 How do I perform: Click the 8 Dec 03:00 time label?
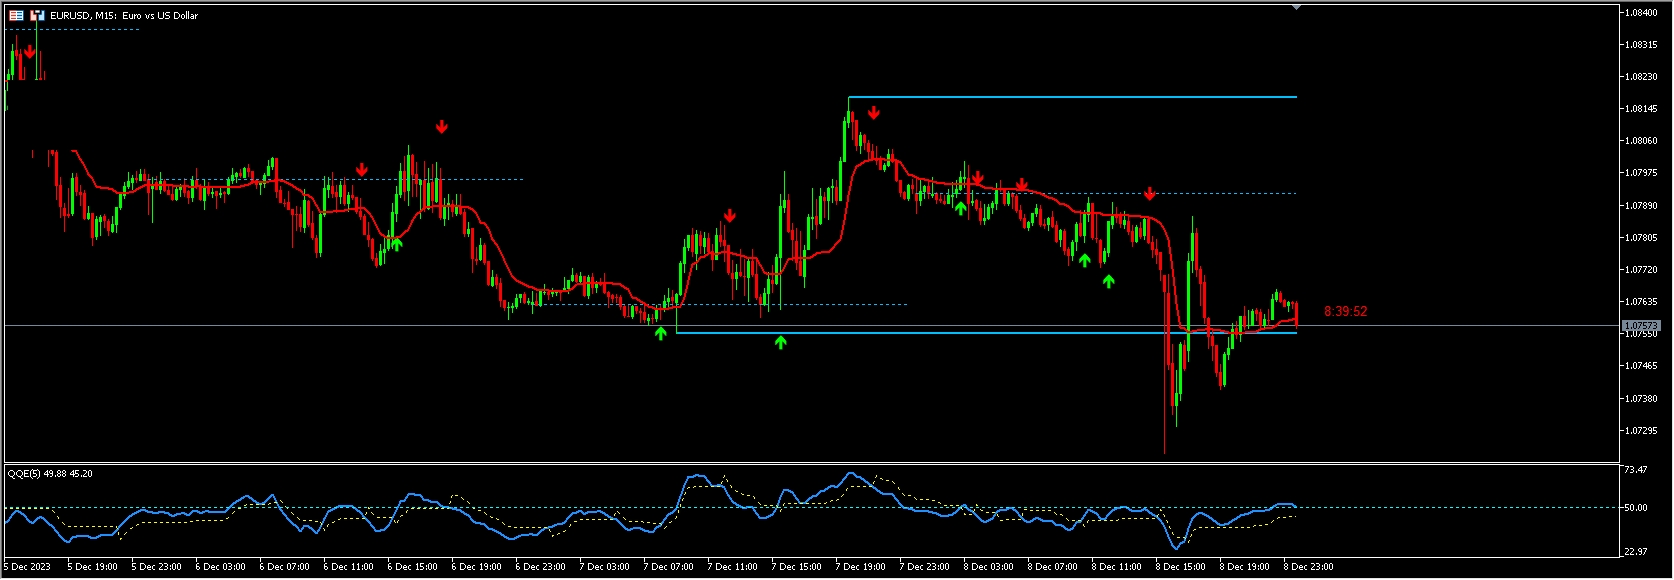989,567
